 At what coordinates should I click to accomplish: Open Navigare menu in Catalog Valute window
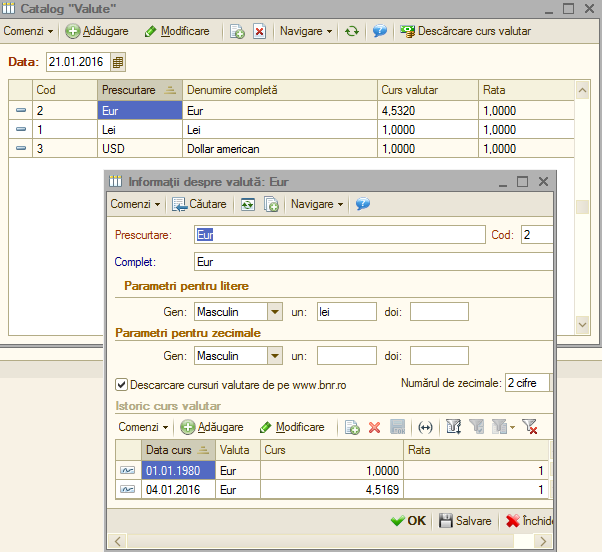tap(306, 31)
